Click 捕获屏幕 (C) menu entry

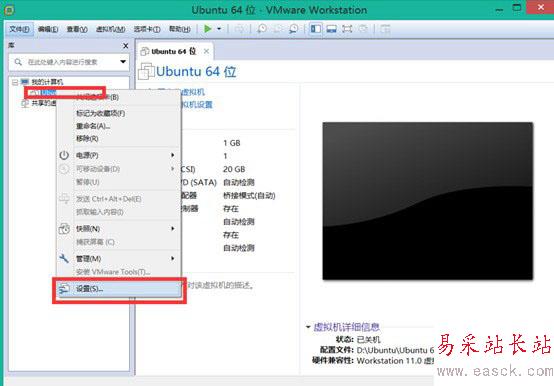pyautogui.click(x=119, y=242)
